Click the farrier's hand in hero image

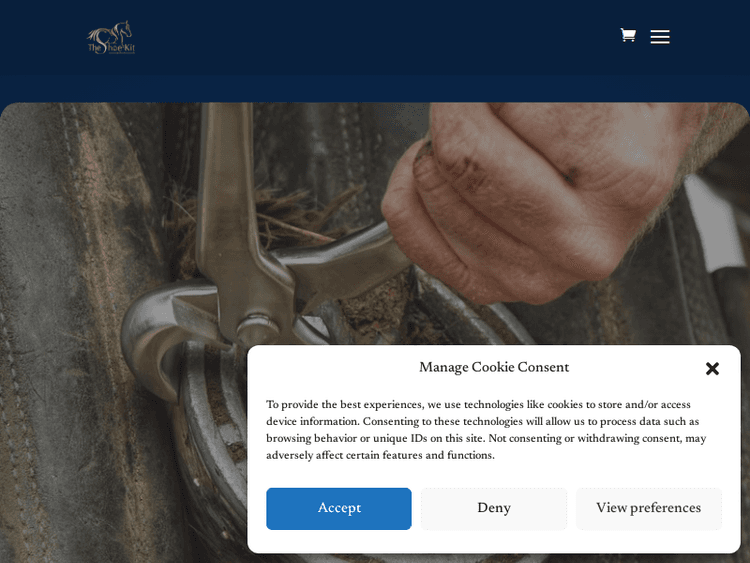(x=536, y=201)
